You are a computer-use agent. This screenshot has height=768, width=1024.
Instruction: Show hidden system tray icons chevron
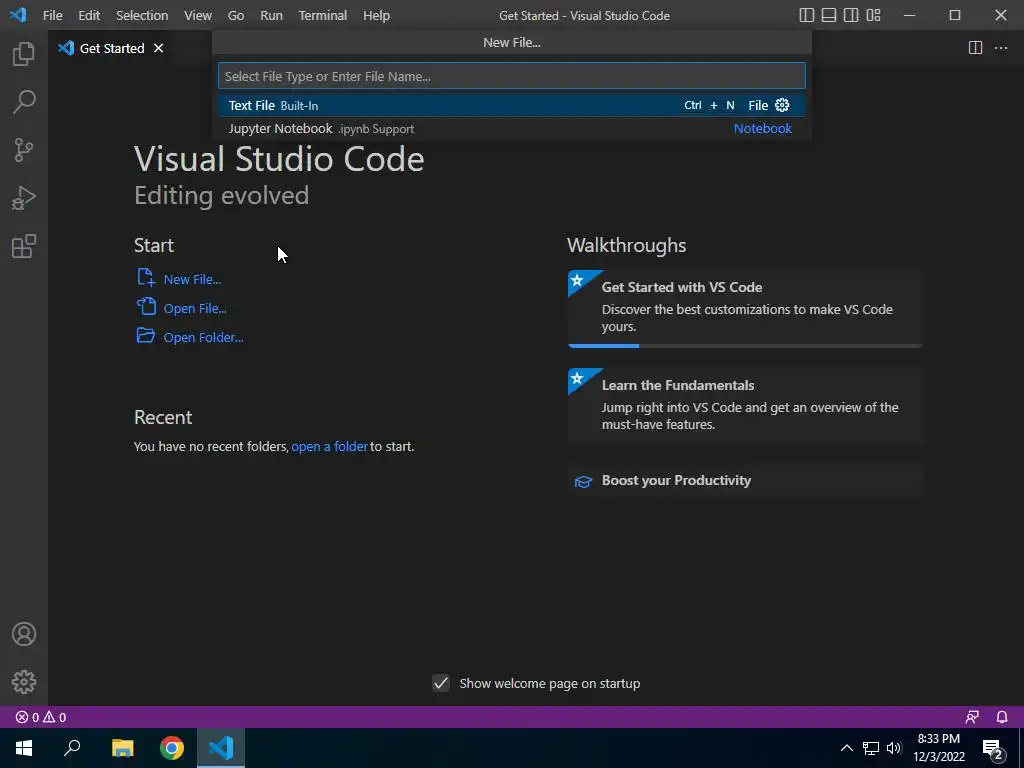846,748
